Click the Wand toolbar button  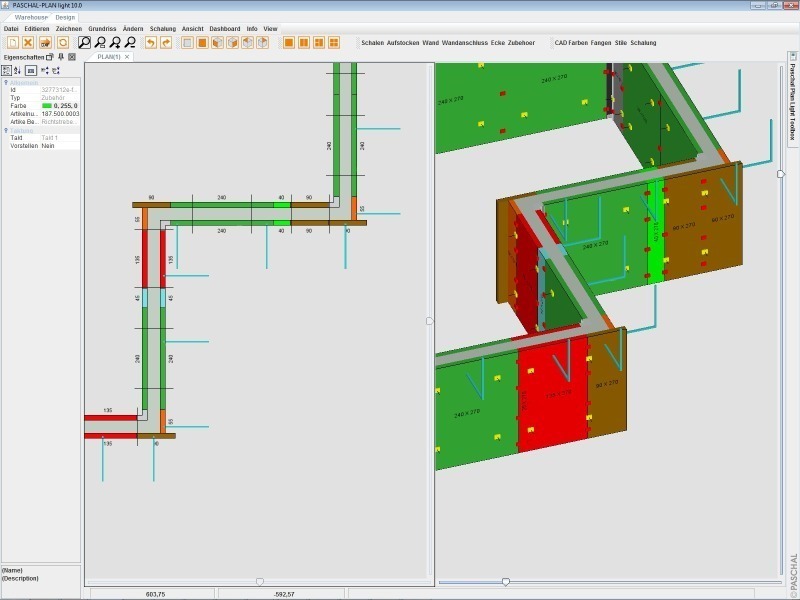[x=431, y=43]
